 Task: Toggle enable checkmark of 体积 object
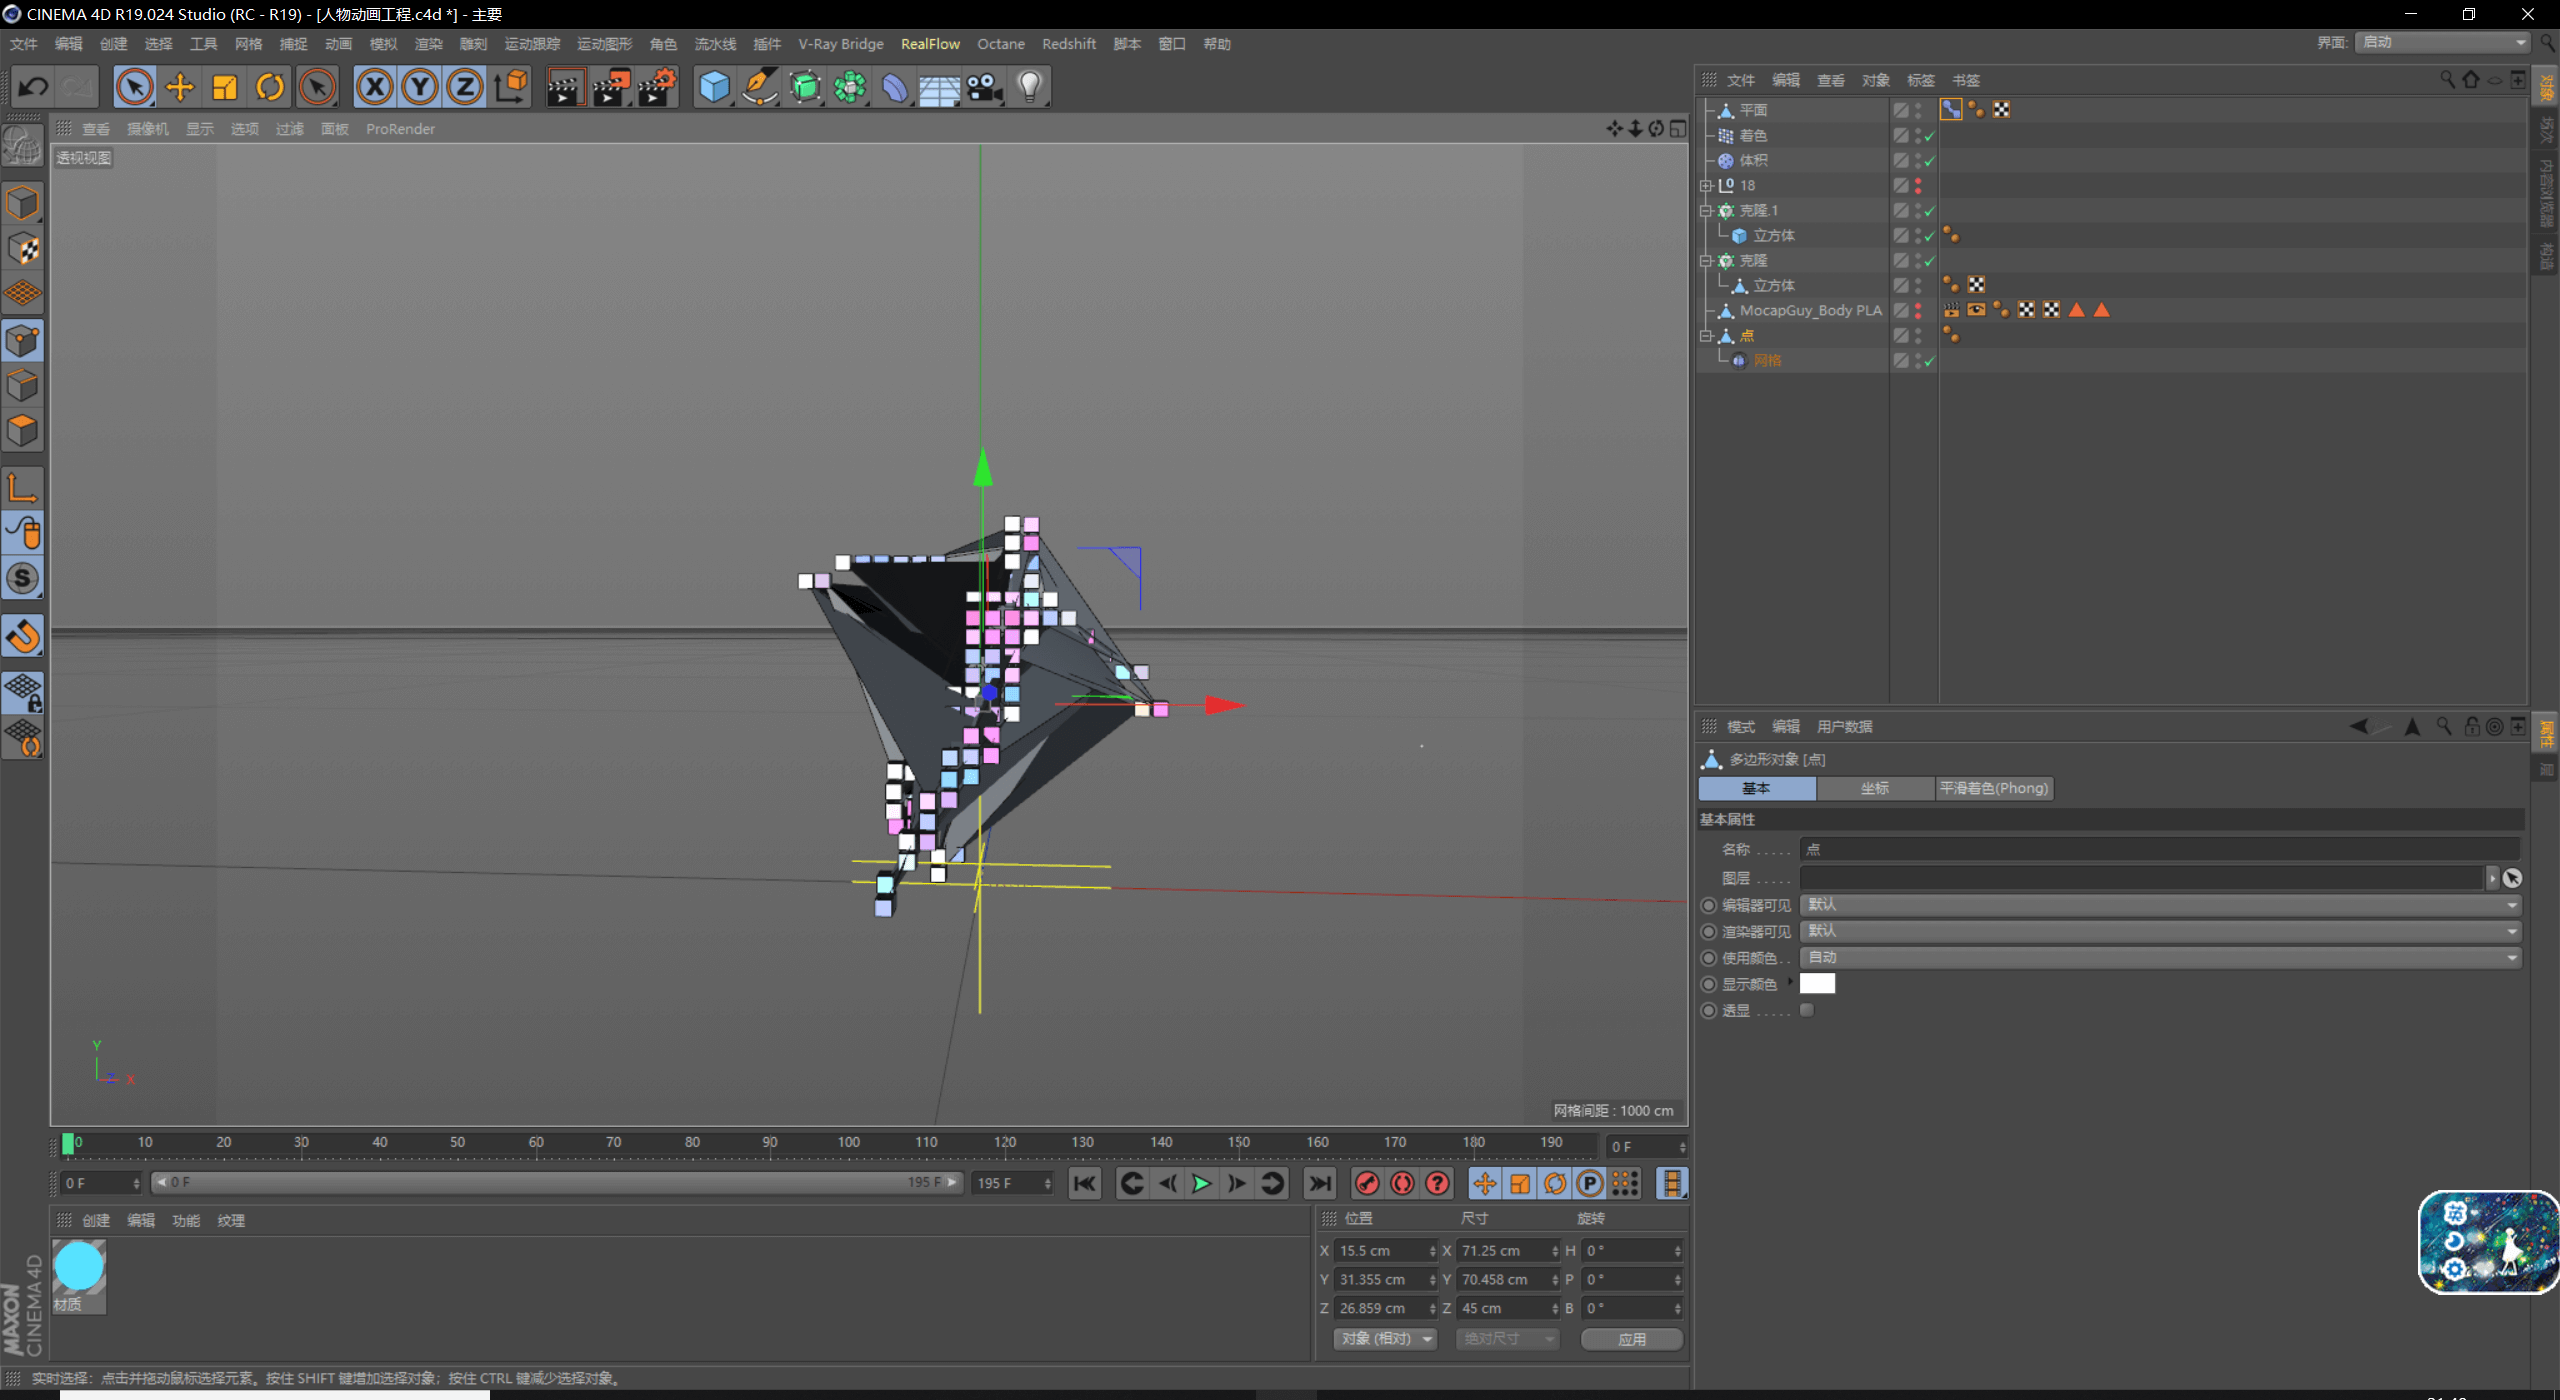(1930, 161)
